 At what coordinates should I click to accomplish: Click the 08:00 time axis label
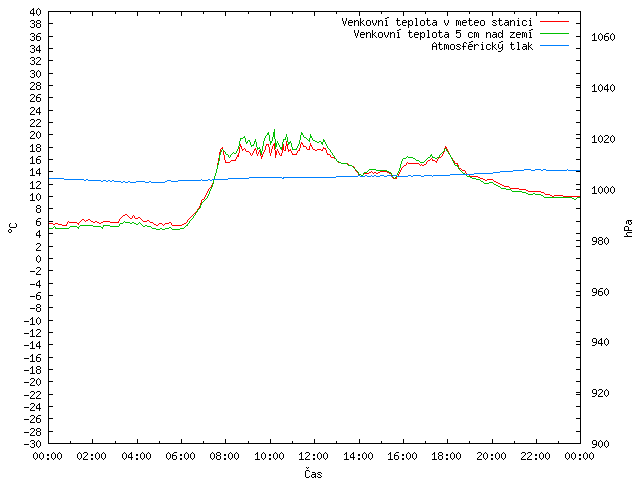pos(224,456)
